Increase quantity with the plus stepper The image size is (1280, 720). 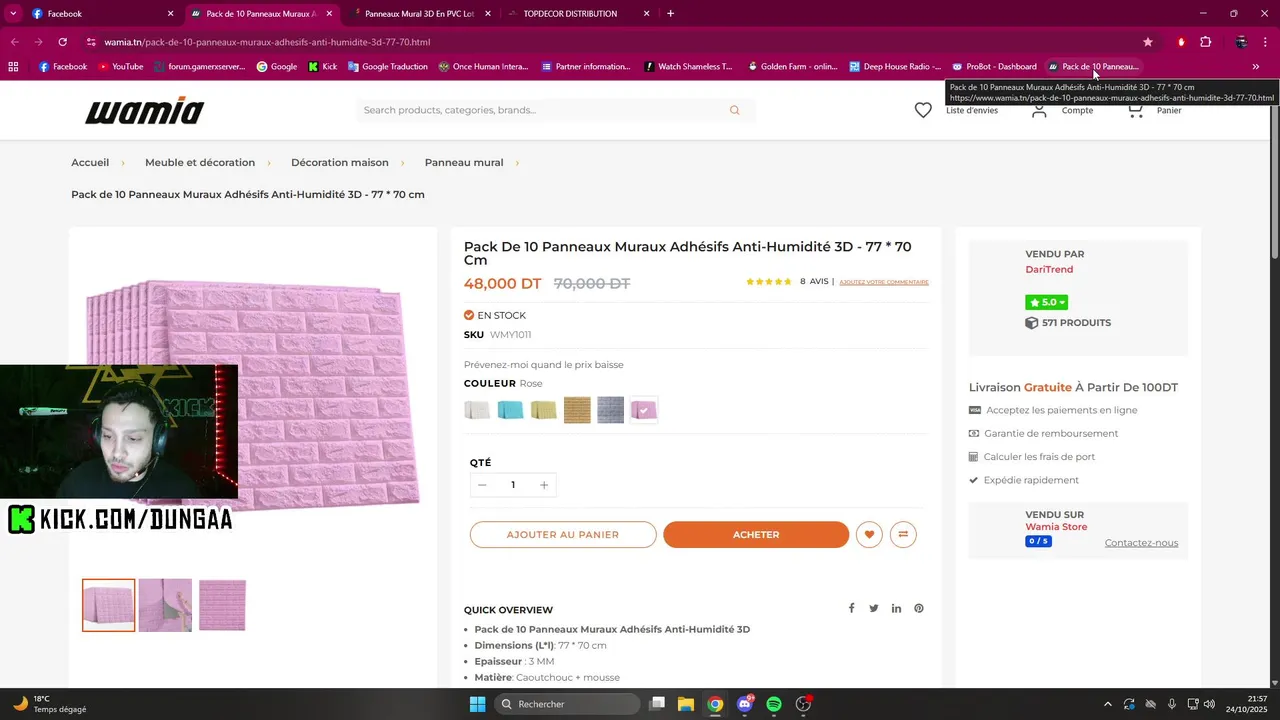pyautogui.click(x=544, y=485)
